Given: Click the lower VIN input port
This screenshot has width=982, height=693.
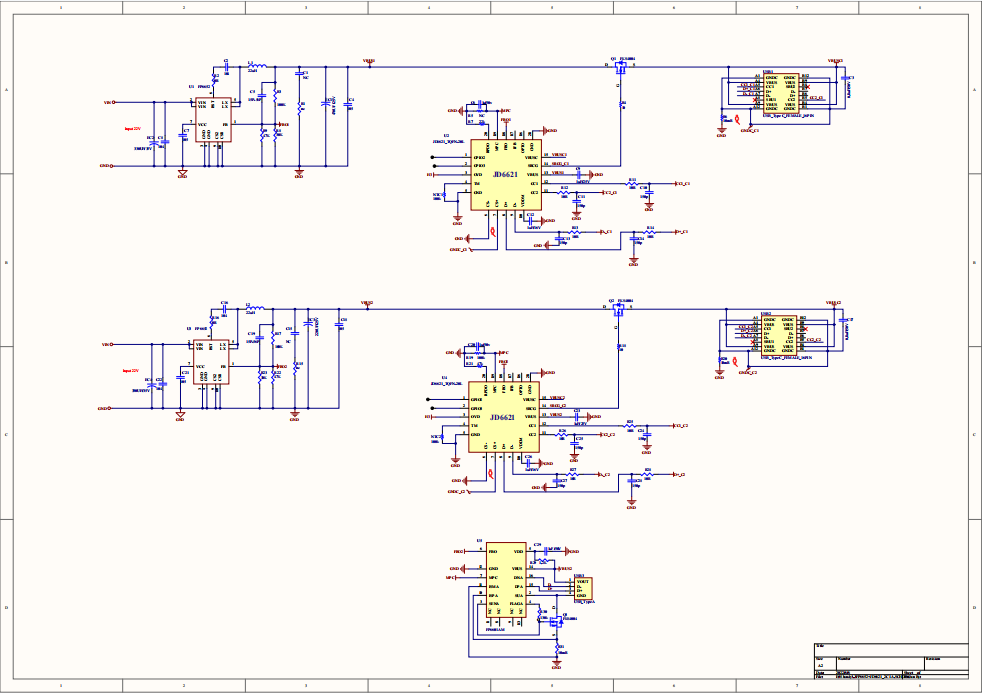Looking at the screenshot, I should [107, 344].
